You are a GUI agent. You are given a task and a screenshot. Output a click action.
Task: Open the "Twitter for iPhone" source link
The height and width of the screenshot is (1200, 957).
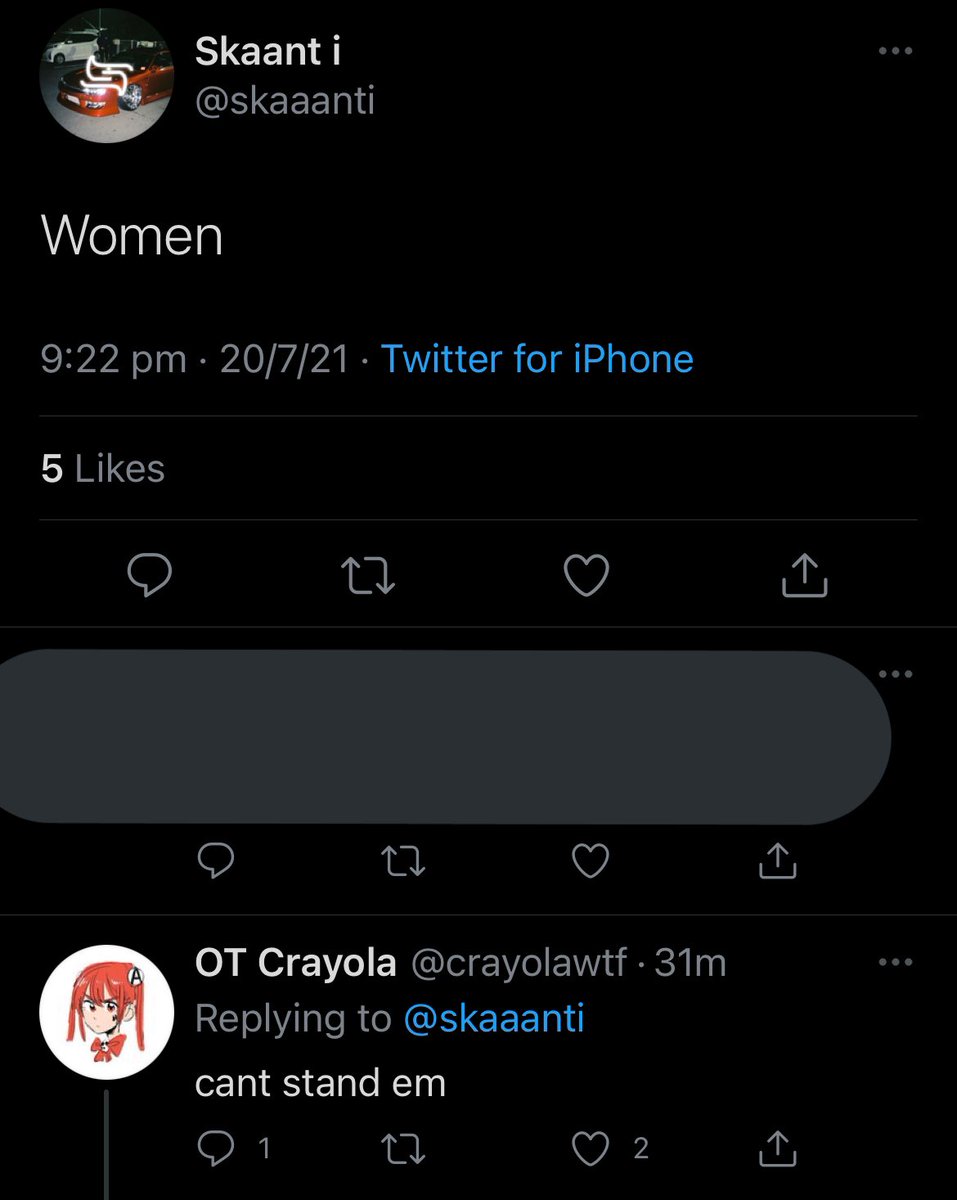(x=537, y=359)
